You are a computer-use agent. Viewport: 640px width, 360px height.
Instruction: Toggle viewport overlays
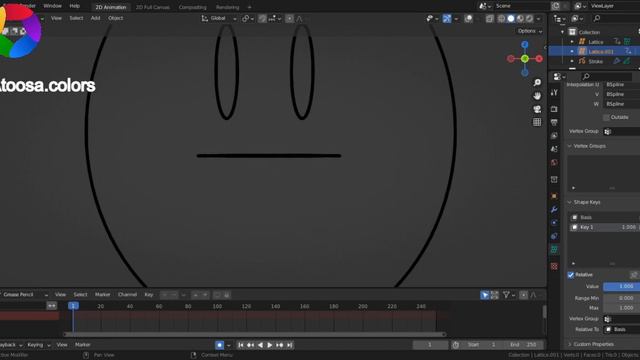pos(469,19)
